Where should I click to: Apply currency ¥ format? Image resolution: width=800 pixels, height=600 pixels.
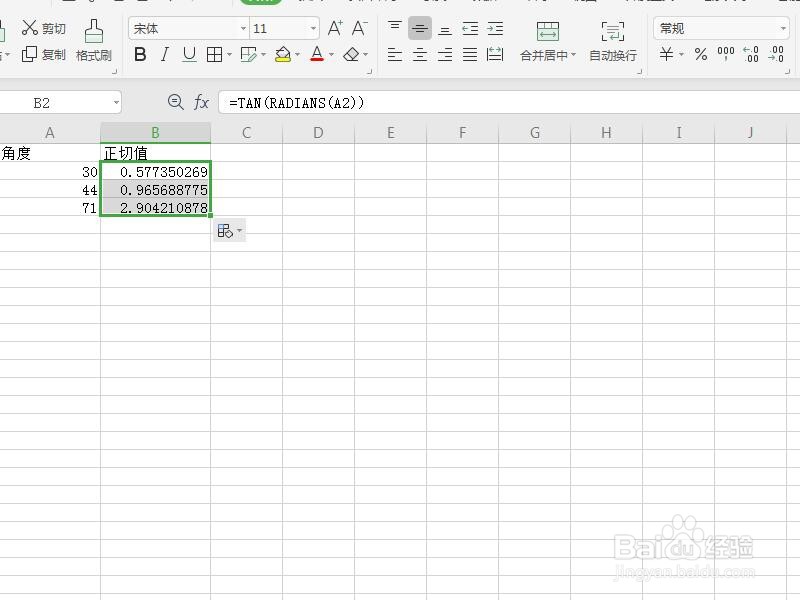point(666,54)
